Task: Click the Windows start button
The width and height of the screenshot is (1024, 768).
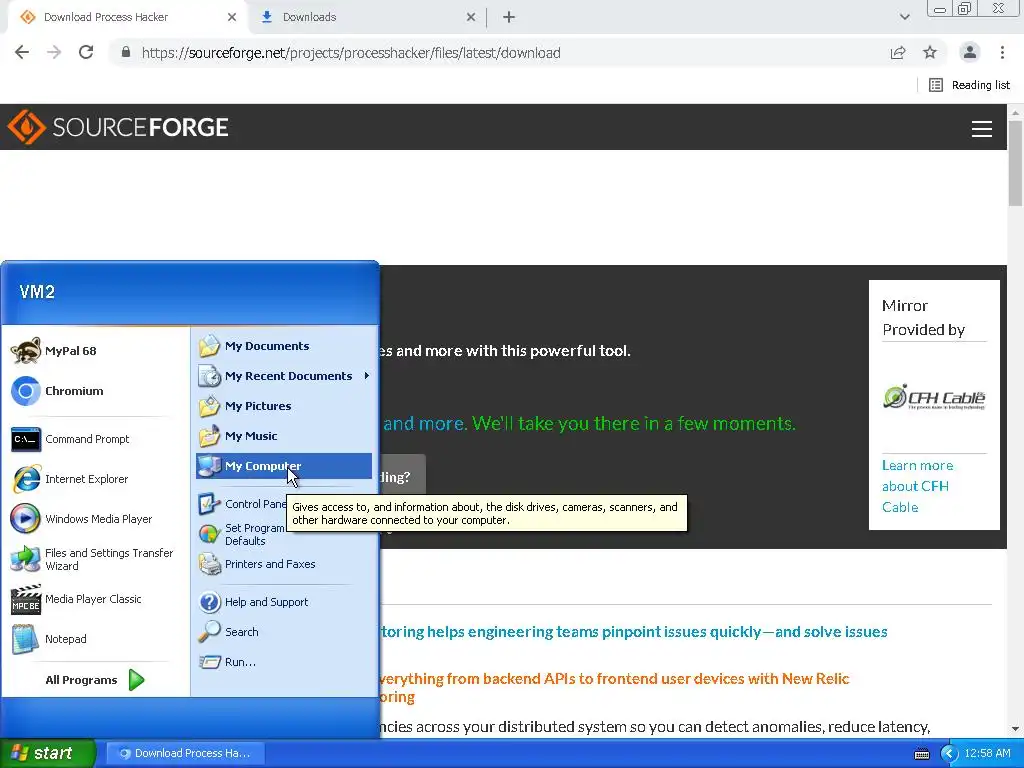Action: (x=47, y=753)
